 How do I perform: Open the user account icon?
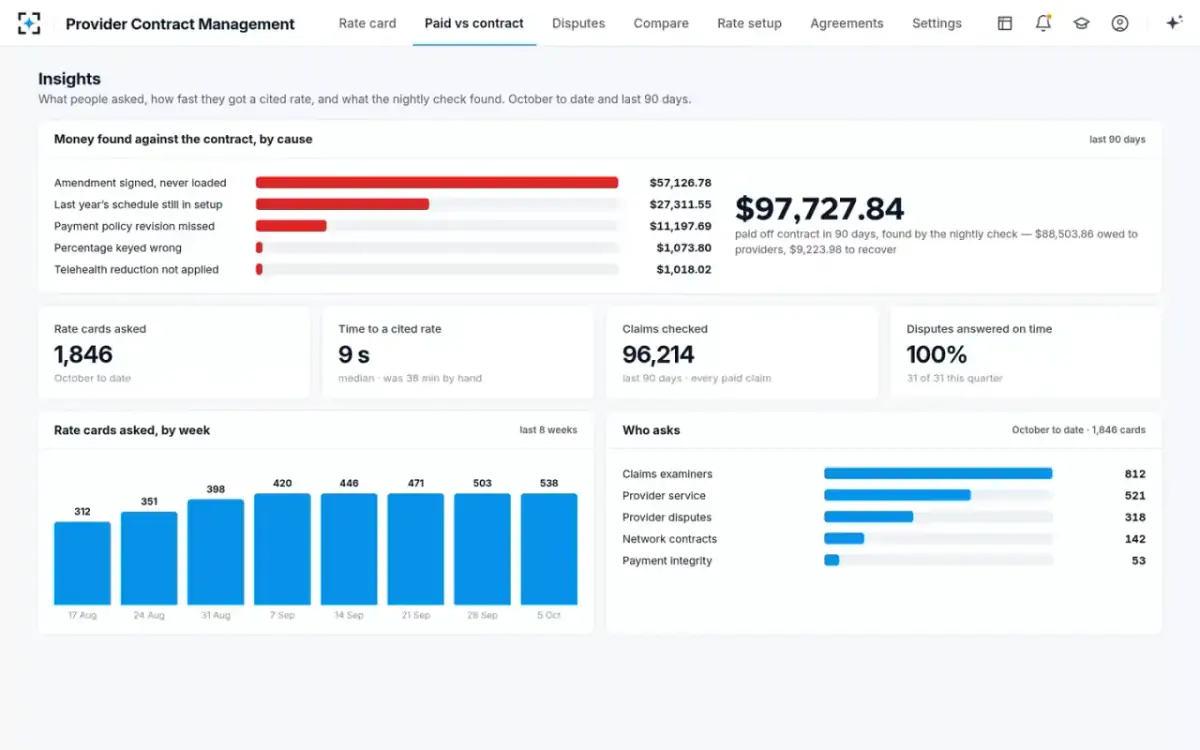(1120, 23)
